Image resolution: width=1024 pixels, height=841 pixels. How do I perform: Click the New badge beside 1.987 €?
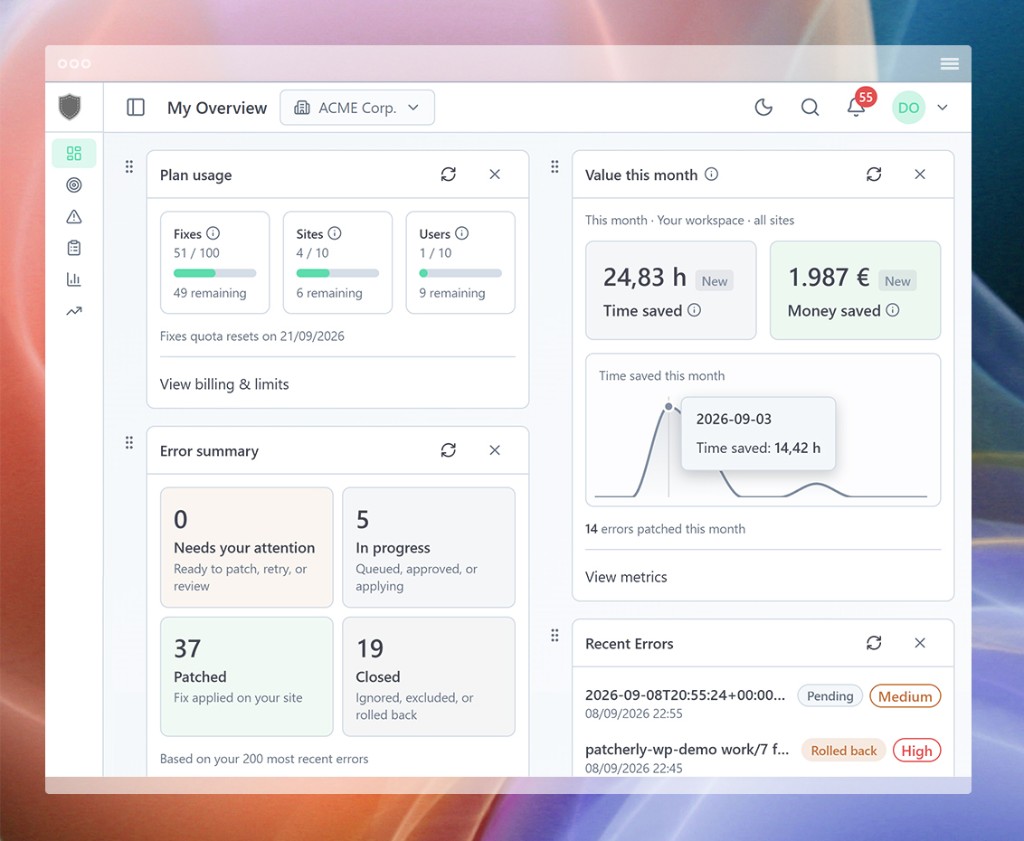tap(897, 281)
